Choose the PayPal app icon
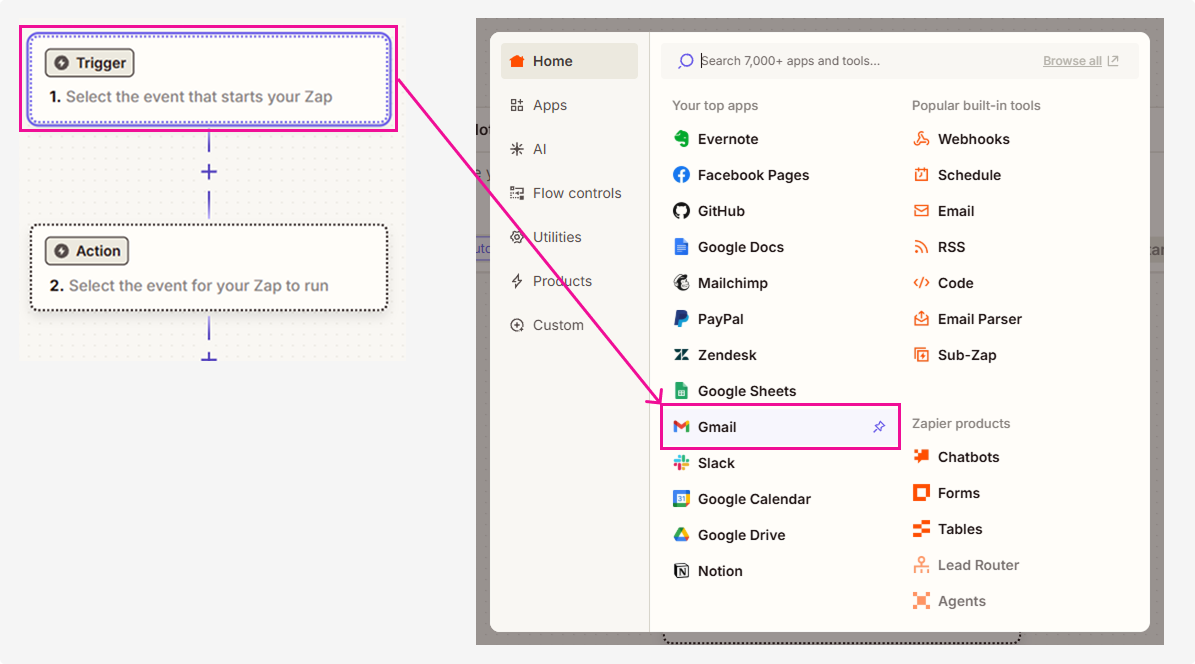This screenshot has width=1195, height=664. pyautogui.click(x=681, y=319)
